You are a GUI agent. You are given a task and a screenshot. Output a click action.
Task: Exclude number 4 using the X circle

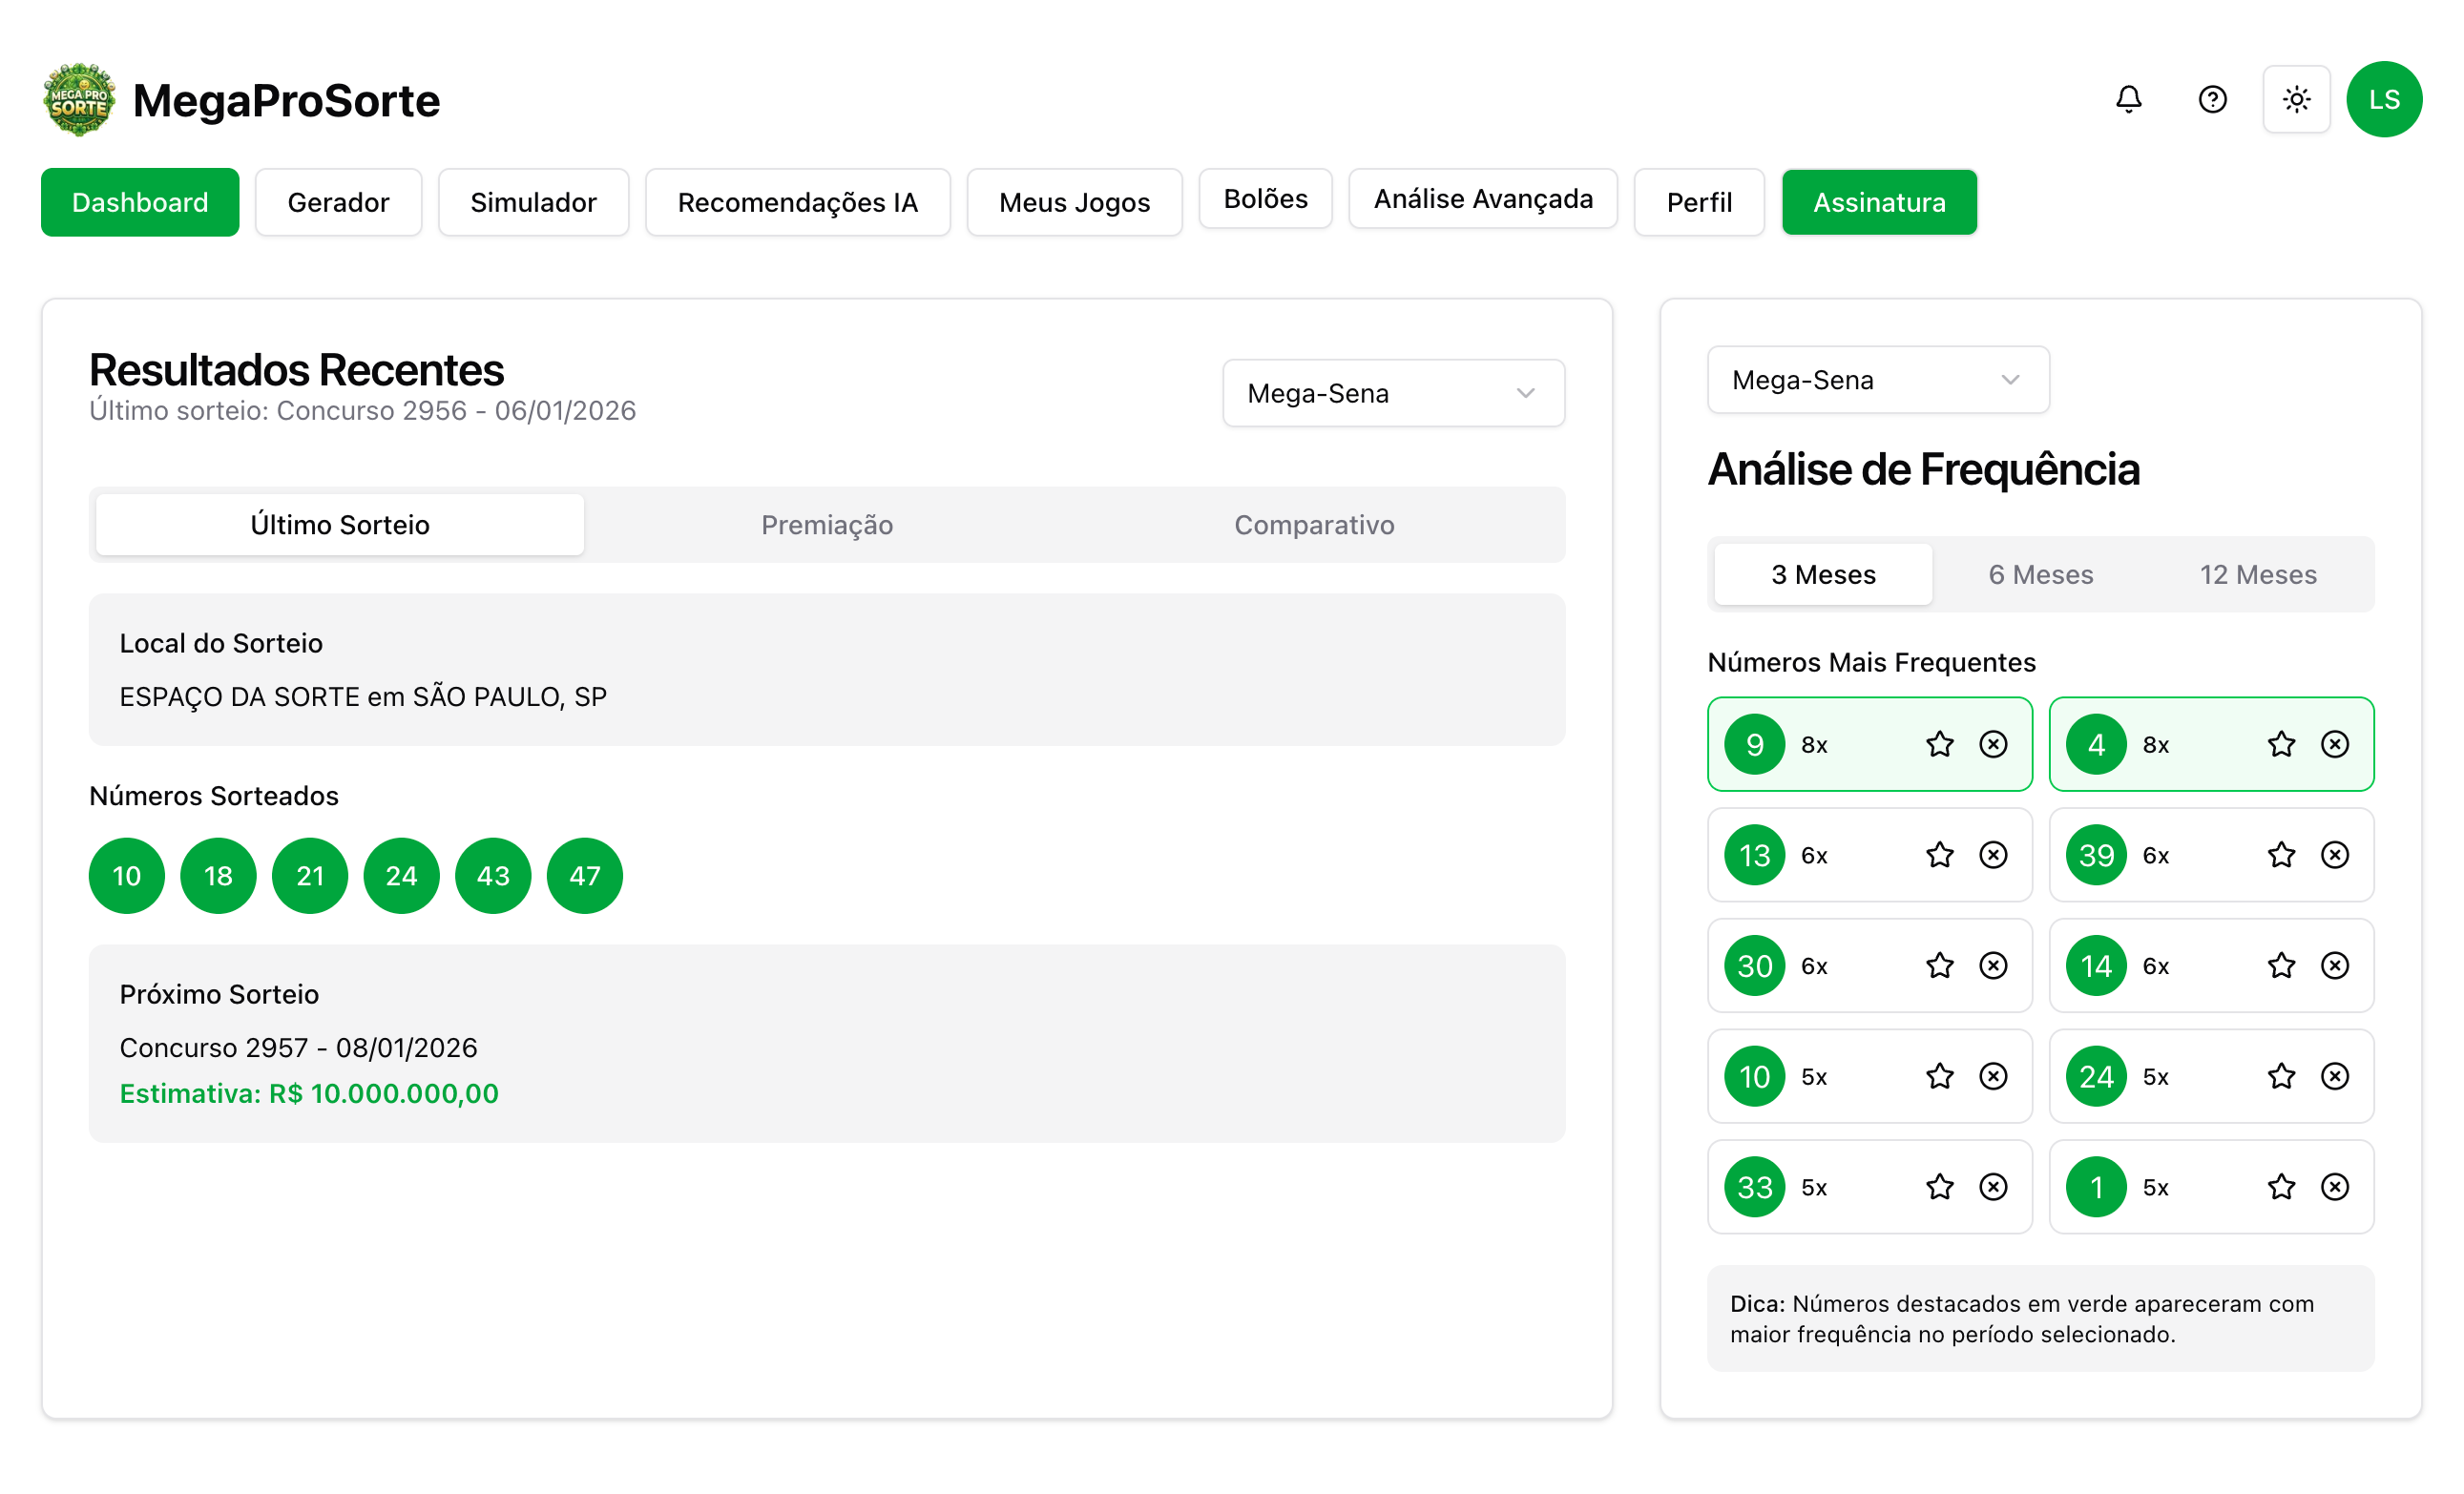pos(2334,744)
